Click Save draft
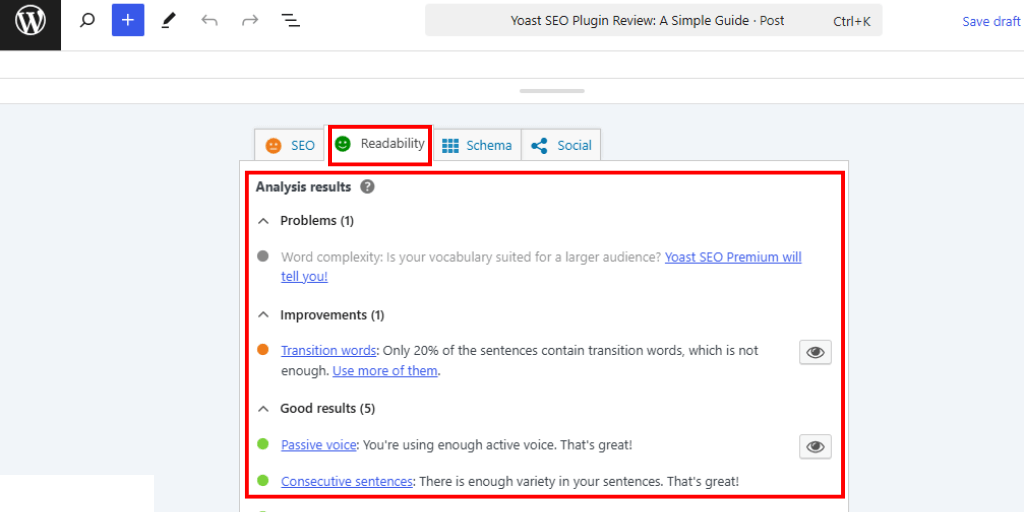The image size is (1024, 512). tap(991, 21)
